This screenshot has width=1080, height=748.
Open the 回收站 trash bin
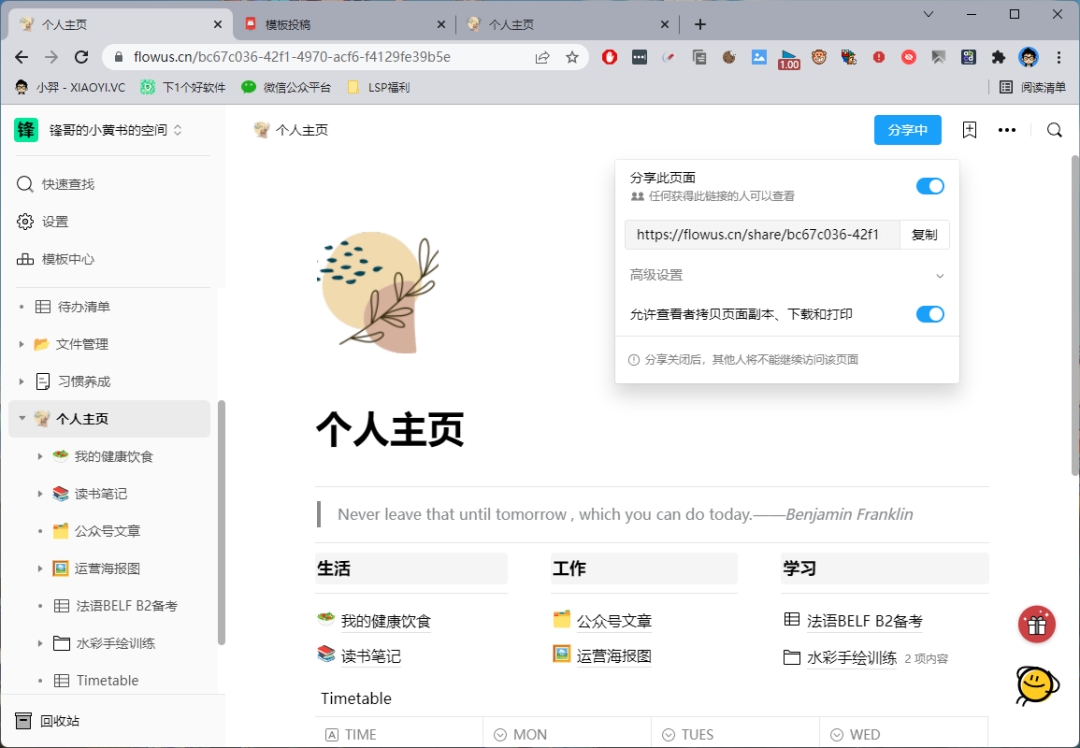pyautogui.click(x=60, y=721)
